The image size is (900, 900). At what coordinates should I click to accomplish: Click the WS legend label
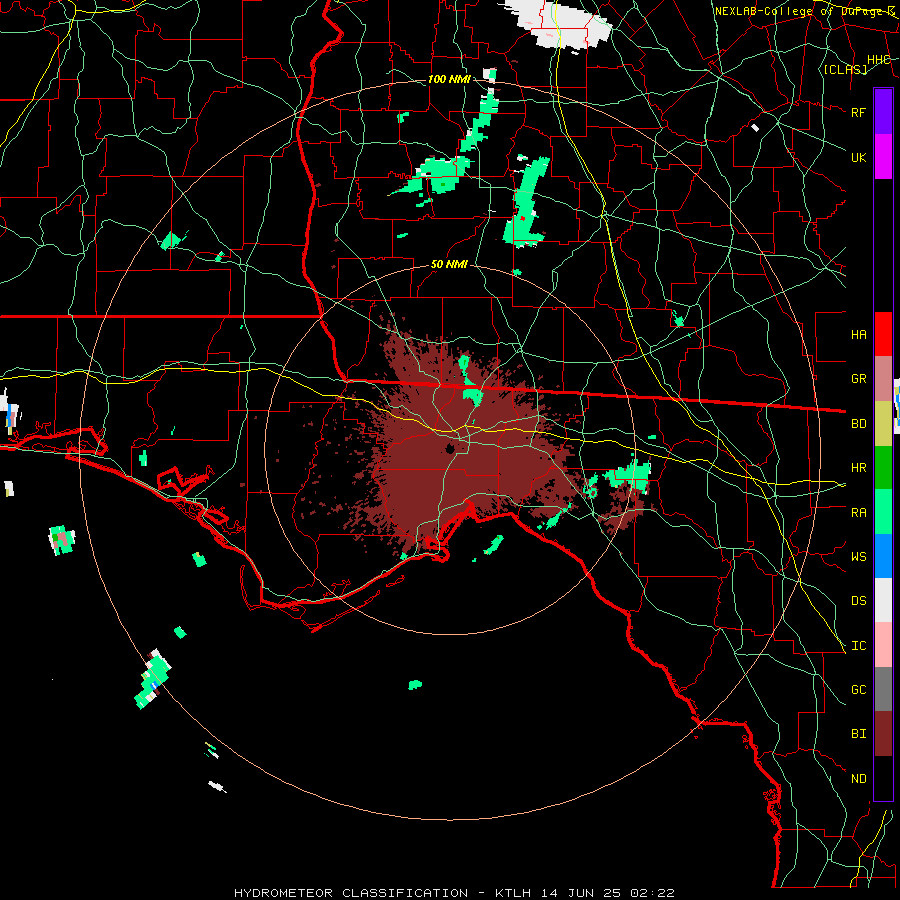858,556
